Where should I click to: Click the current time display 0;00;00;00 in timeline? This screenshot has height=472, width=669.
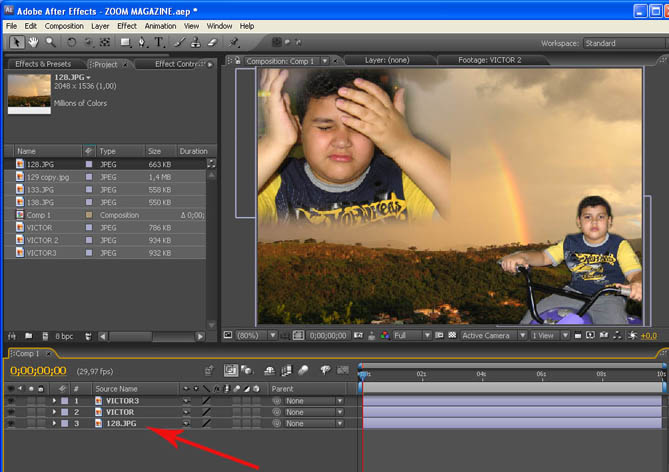[x=38, y=371]
